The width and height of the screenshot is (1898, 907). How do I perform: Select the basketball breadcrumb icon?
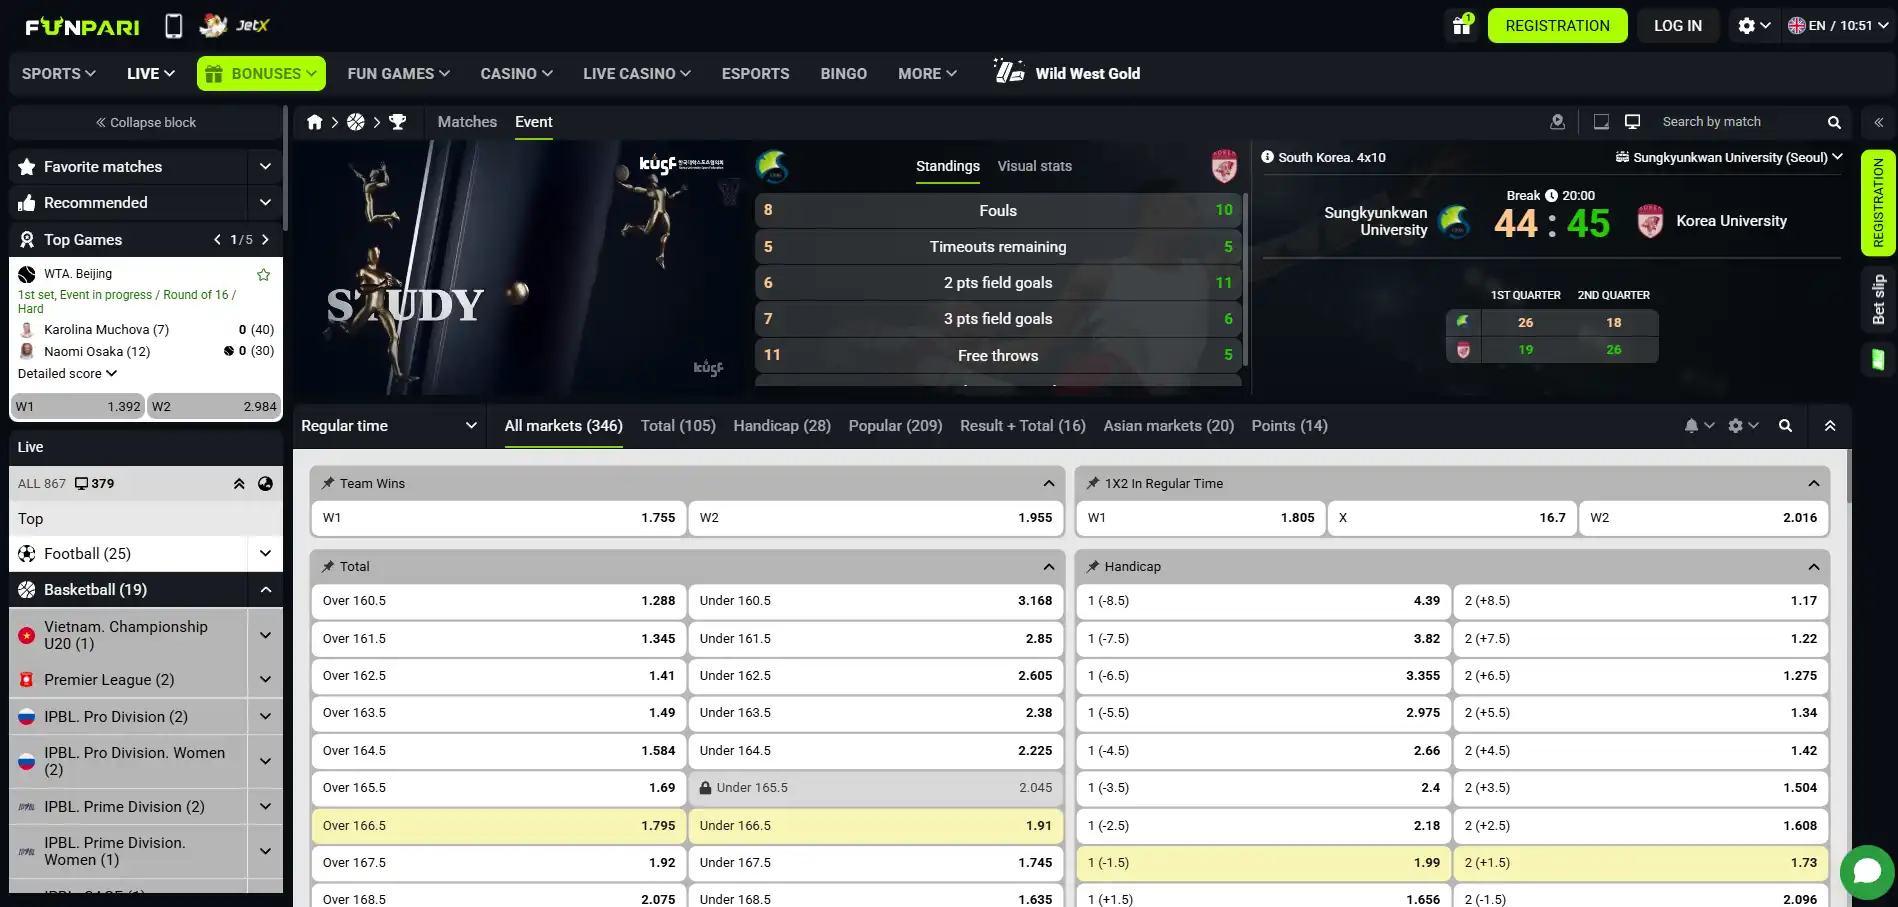356,122
